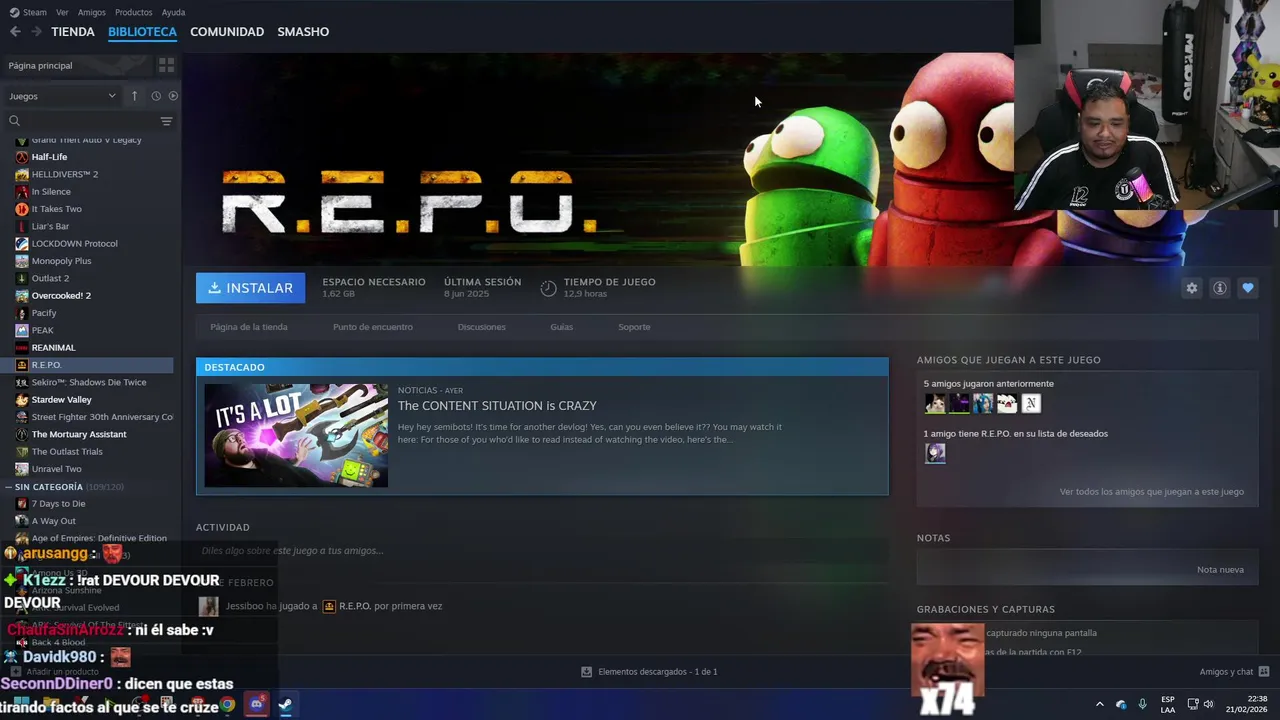Open the Amigos menu
1280x720 pixels.
[x=91, y=12]
